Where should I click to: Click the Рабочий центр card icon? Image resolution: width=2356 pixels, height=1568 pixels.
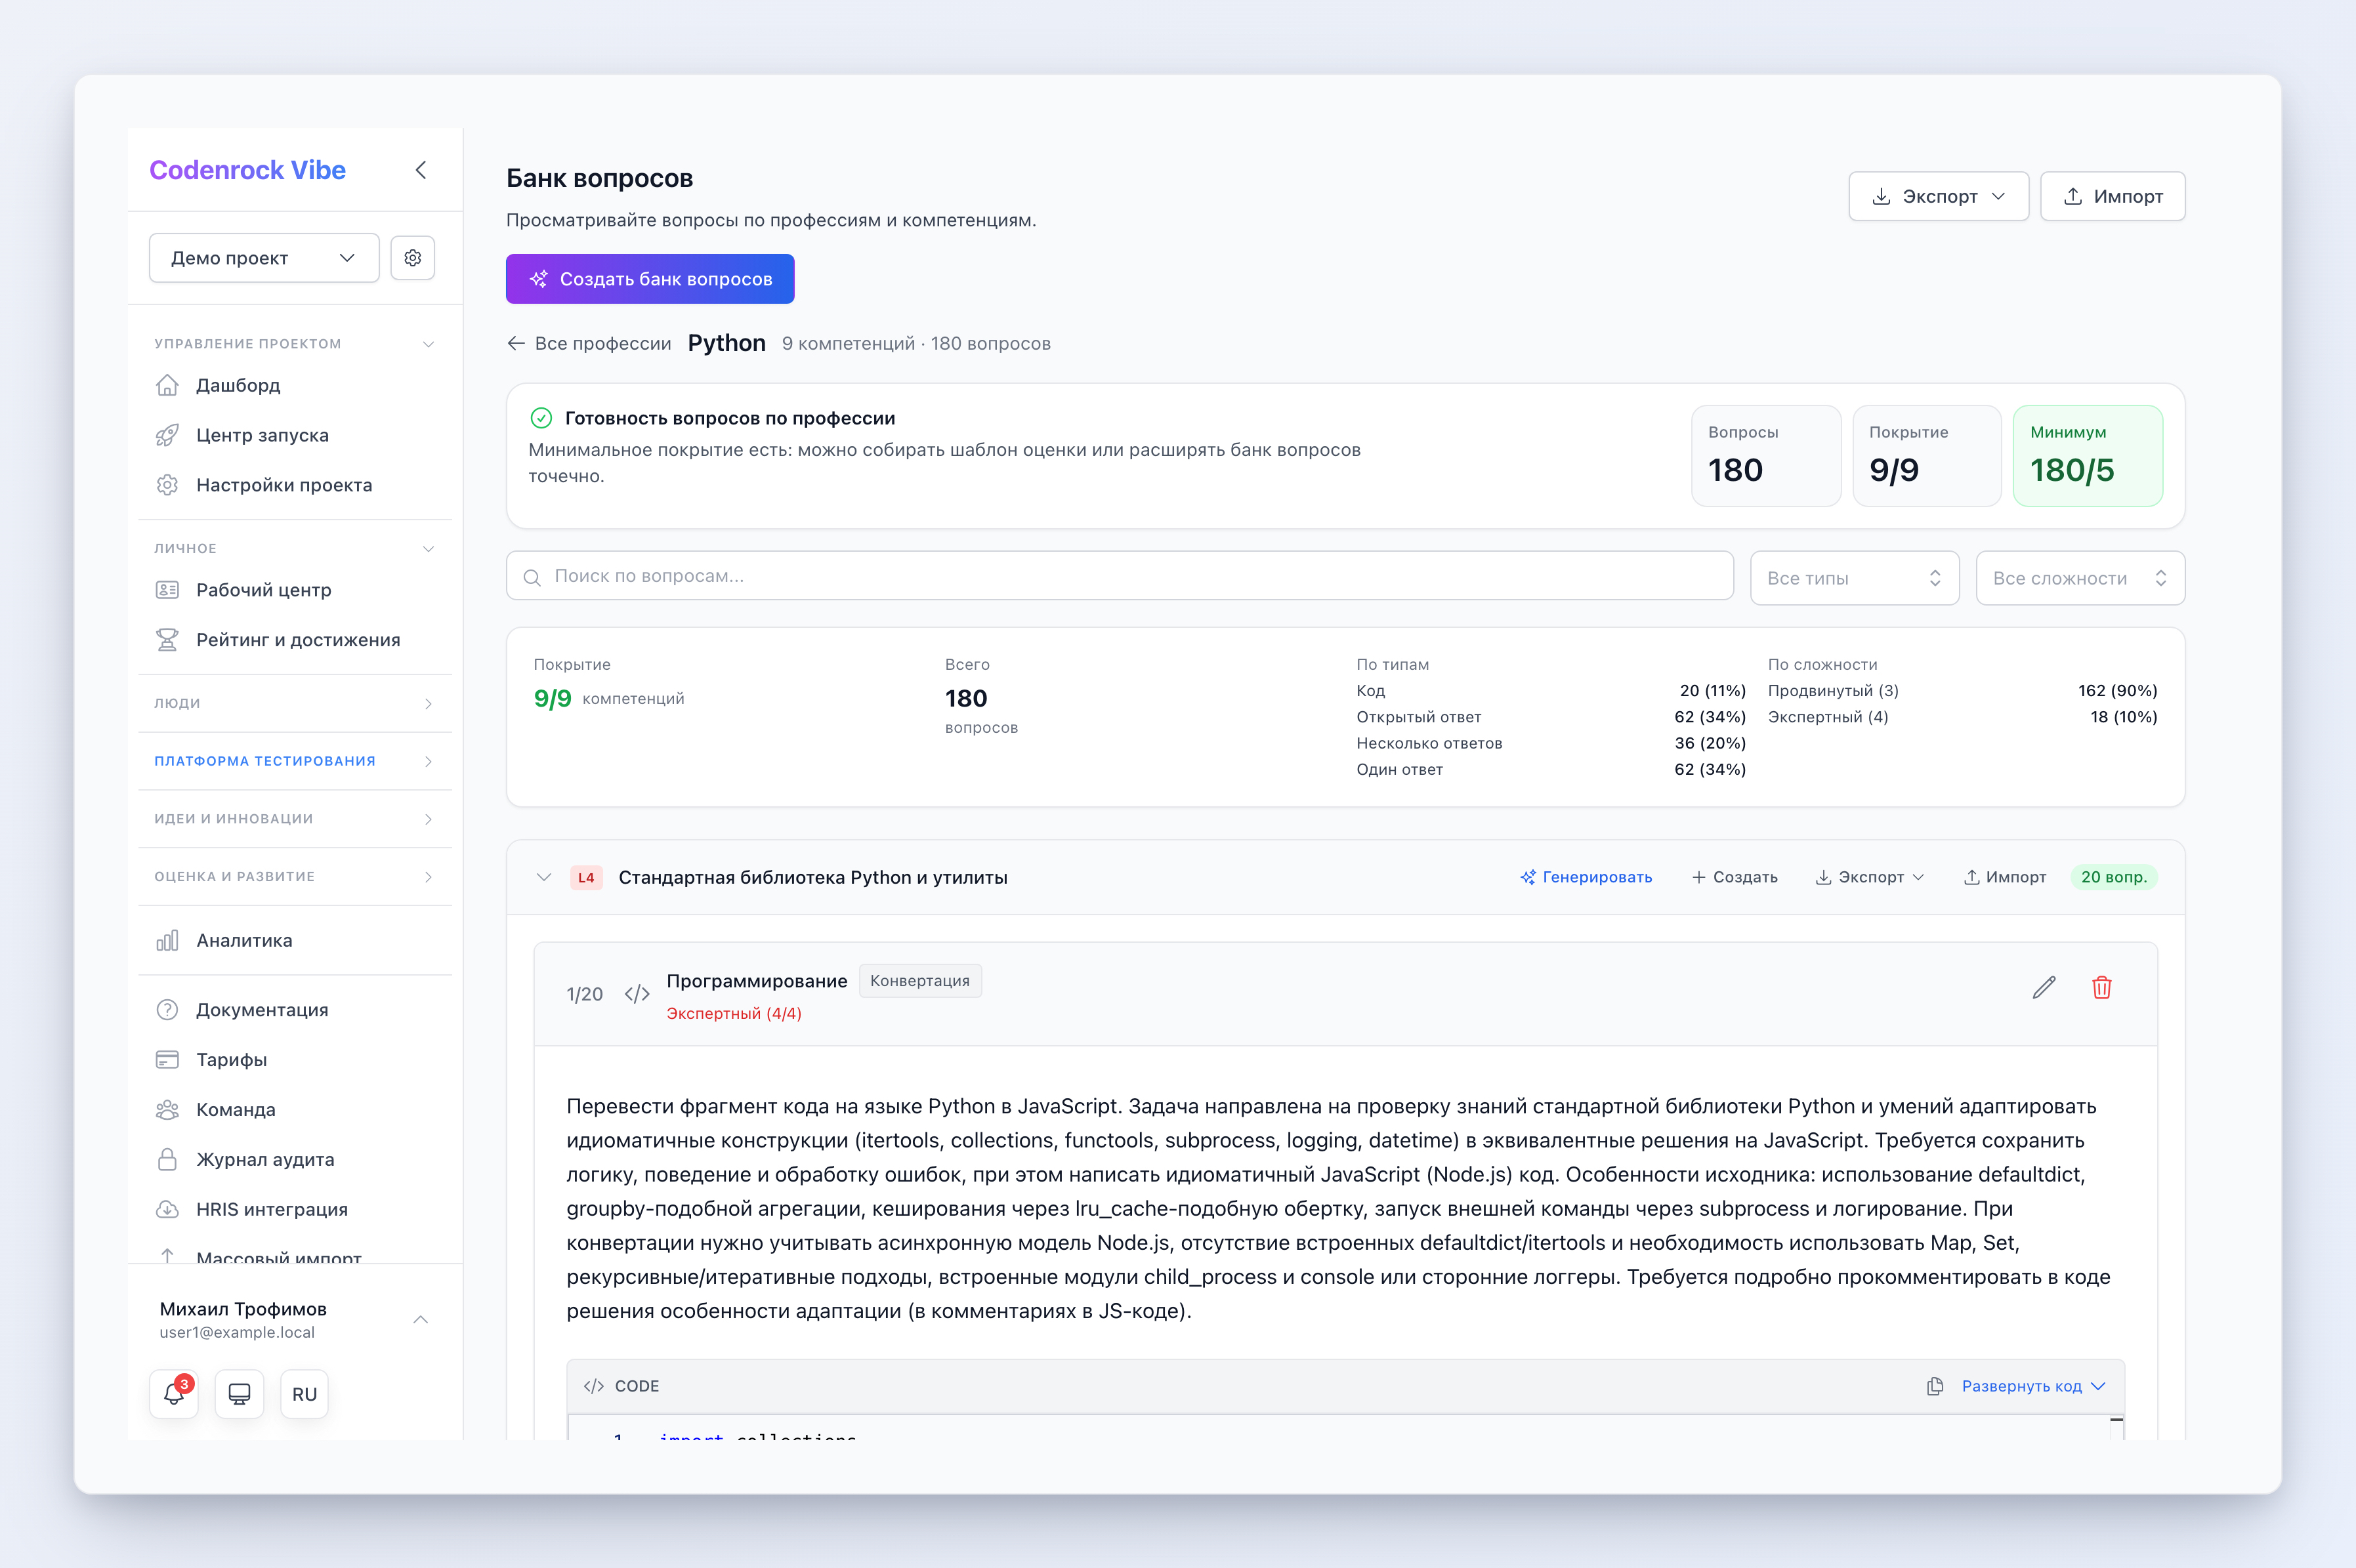[x=167, y=590]
